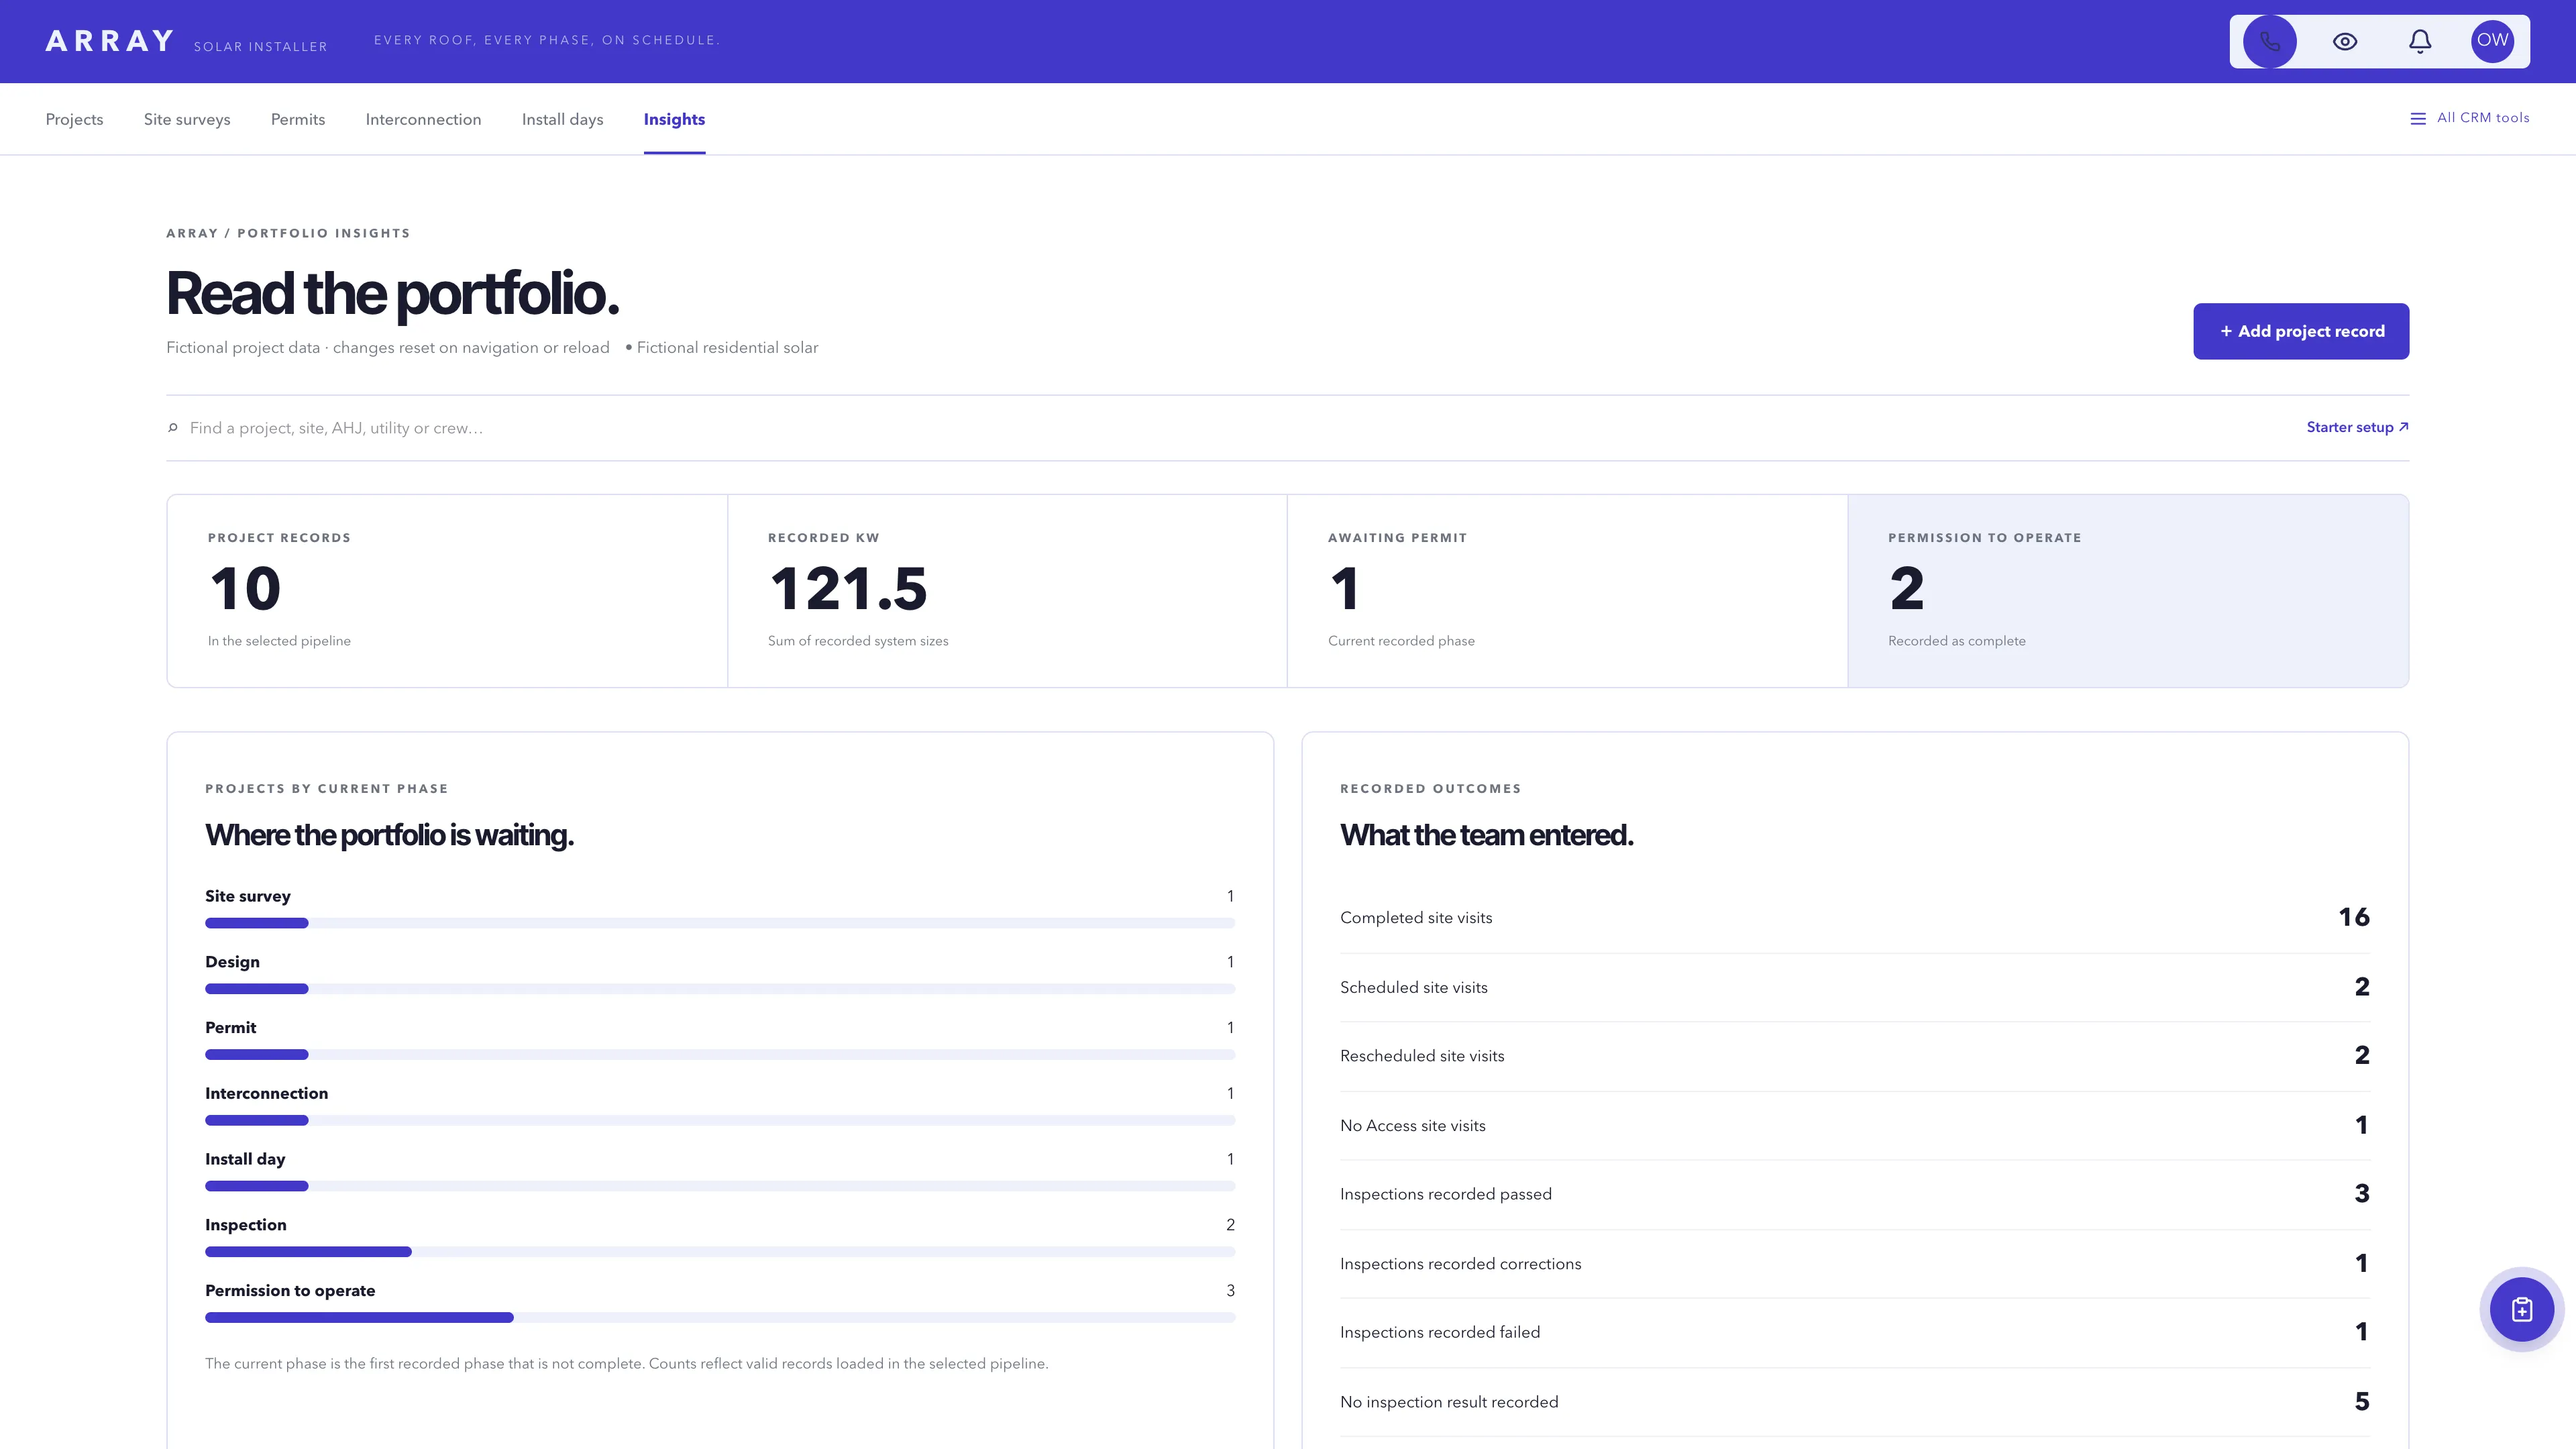Open the Interconnection tab
This screenshot has width=2576, height=1449.
(423, 119)
